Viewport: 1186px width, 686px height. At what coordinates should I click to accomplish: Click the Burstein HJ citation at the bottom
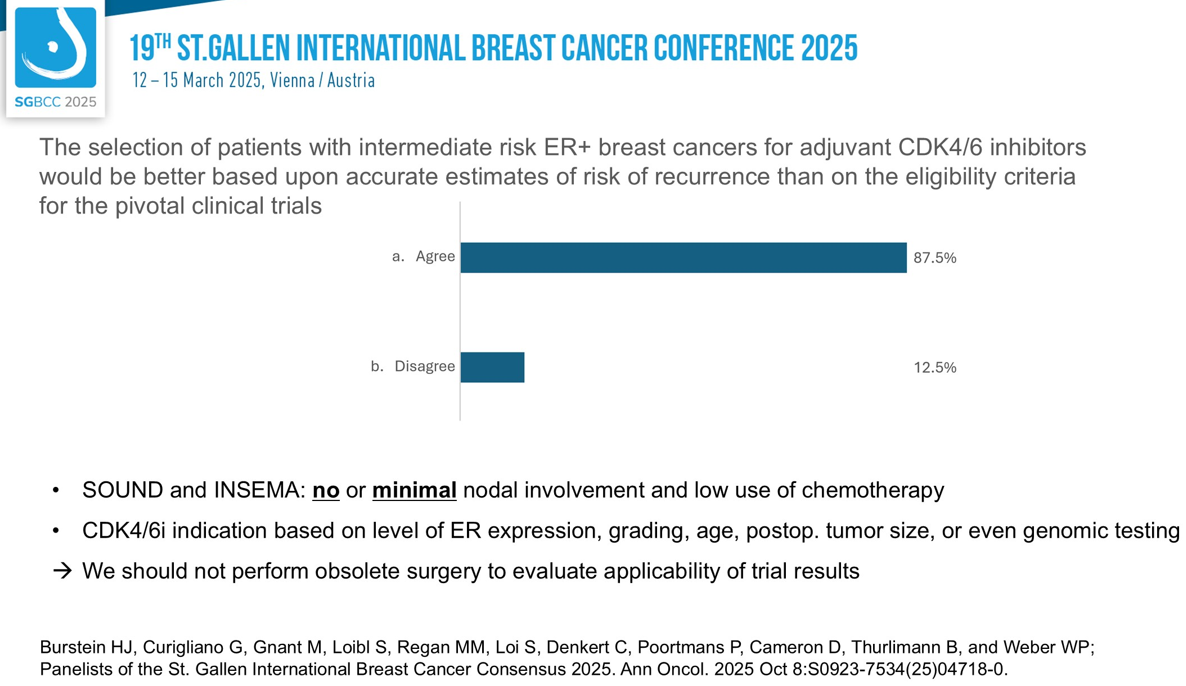(x=566, y=658)
